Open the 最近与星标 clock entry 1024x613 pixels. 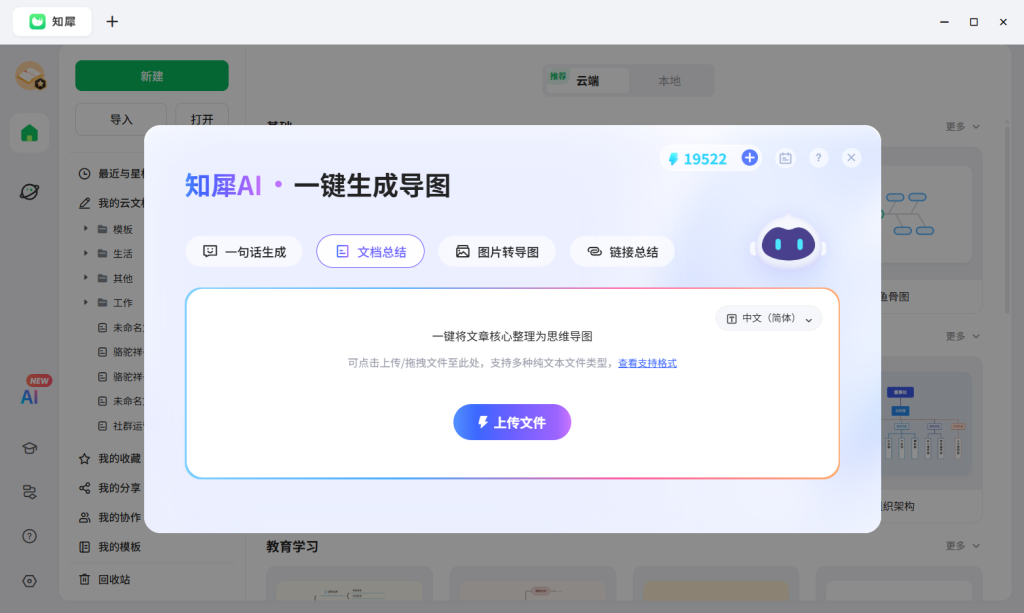[x=111, y=174]
